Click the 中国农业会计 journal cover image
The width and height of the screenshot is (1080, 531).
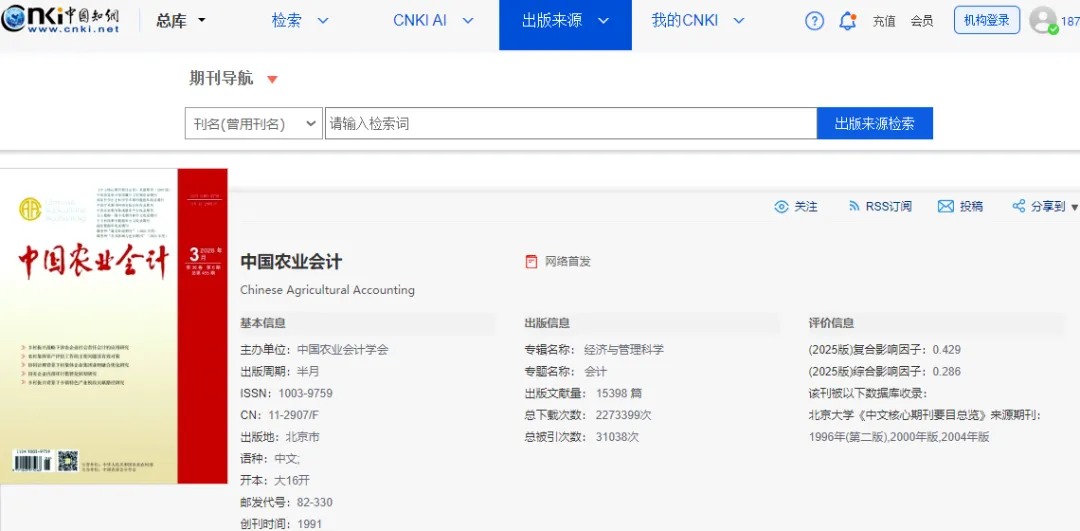tap(114, 326)
